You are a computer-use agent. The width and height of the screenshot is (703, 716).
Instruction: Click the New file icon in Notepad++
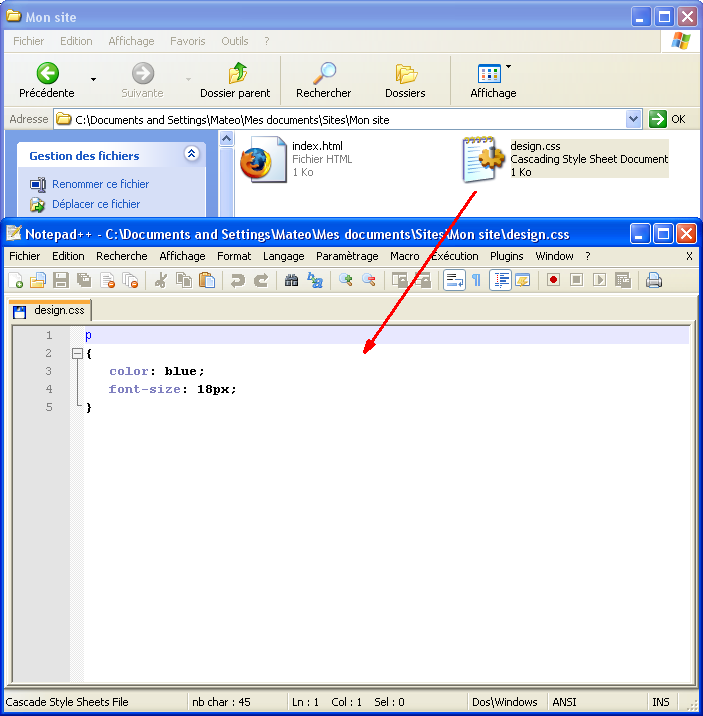[16, 280]
